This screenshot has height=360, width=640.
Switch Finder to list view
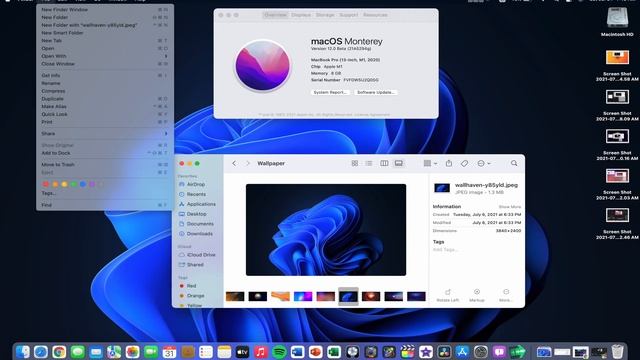(x=369, y=163)
